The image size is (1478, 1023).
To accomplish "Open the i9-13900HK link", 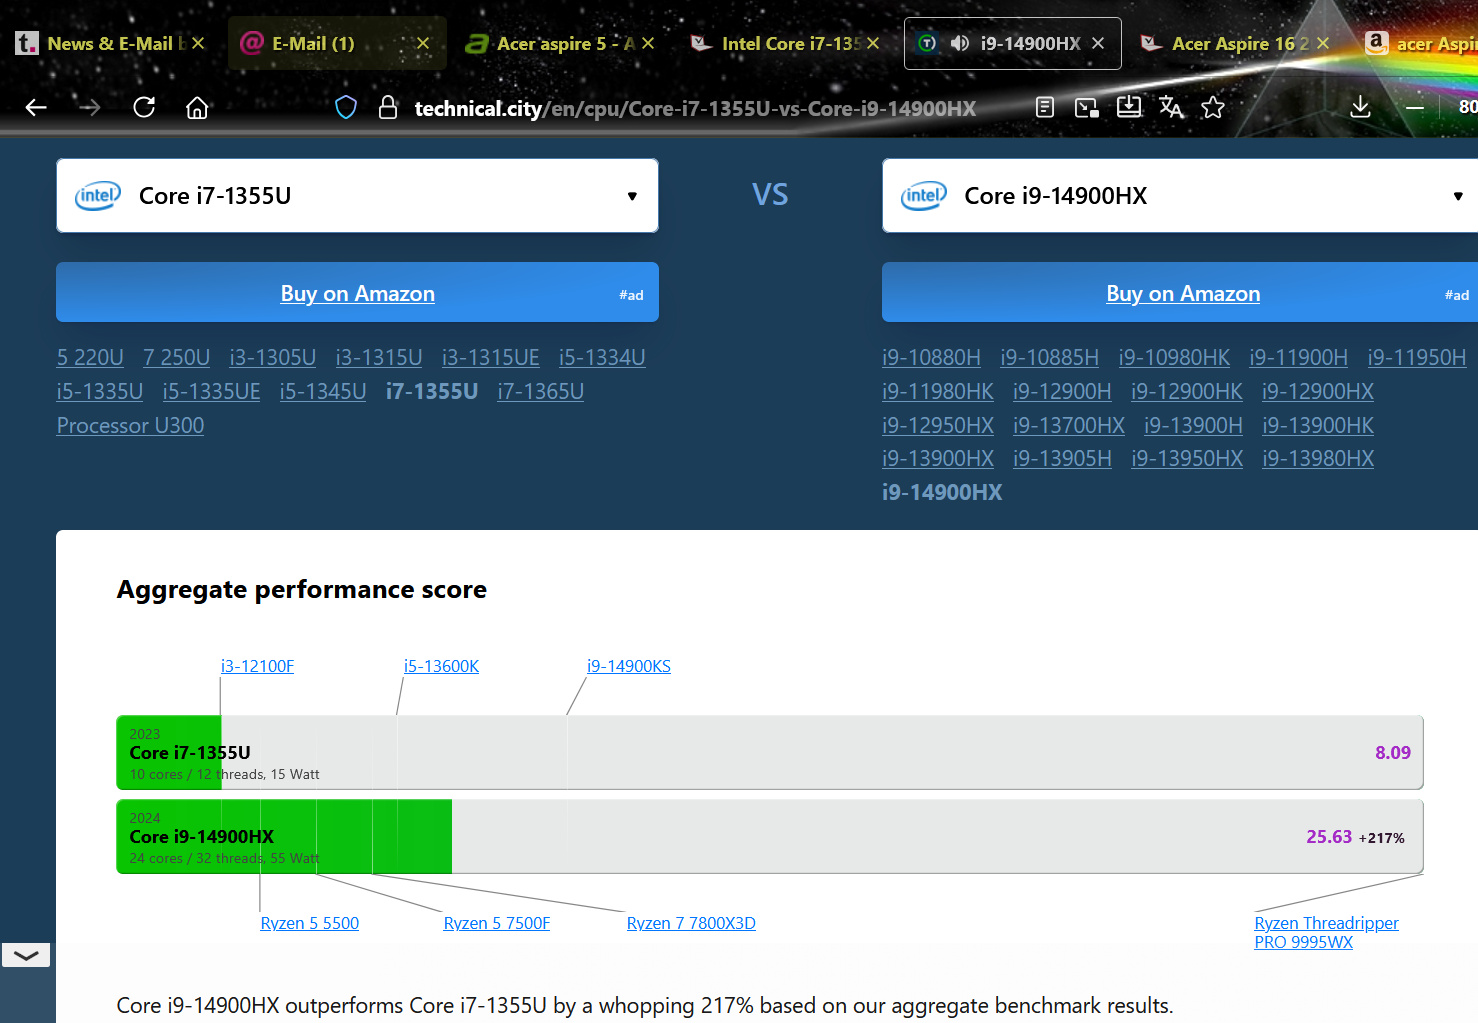I will pos(1318,425).
